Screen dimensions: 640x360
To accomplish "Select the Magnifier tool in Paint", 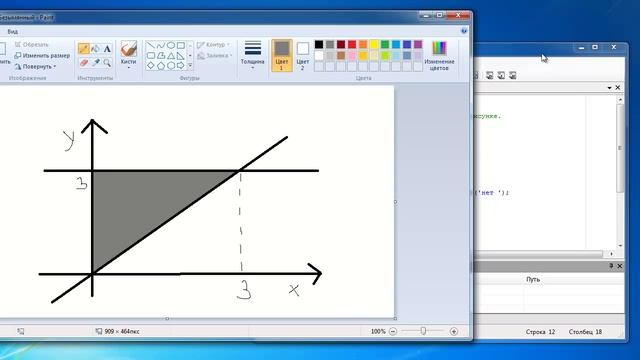I will pos(107,62).
